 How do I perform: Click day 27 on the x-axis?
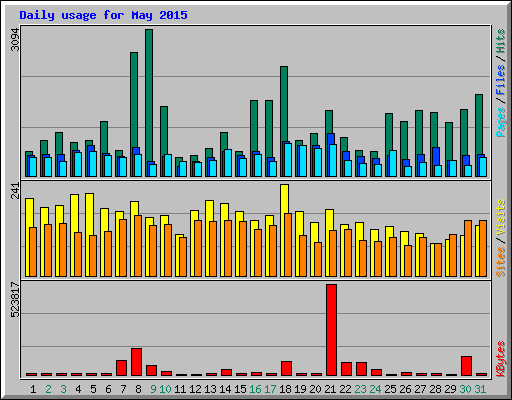click(x=420, y=389)
